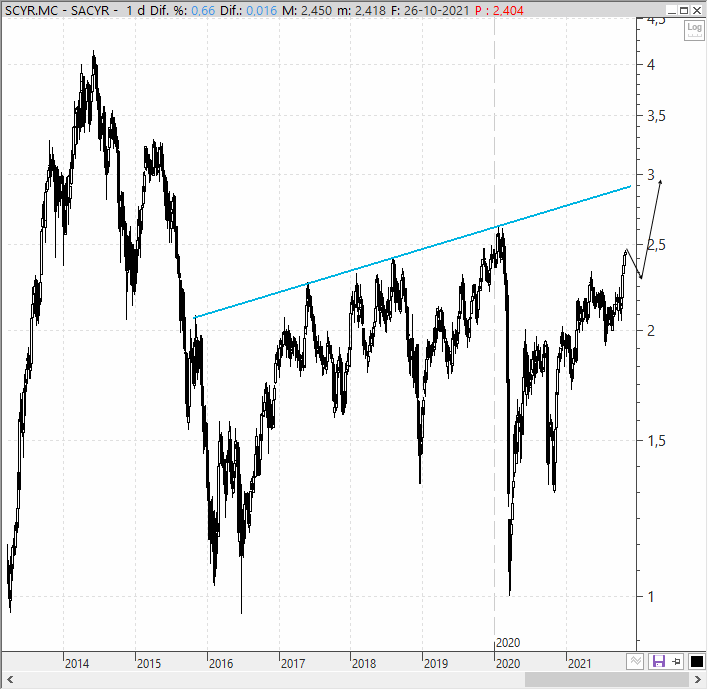Click the horizontal scrollbar thumb
The height and width of the screenshot is (690, 708).
click(x=607, y=680)
